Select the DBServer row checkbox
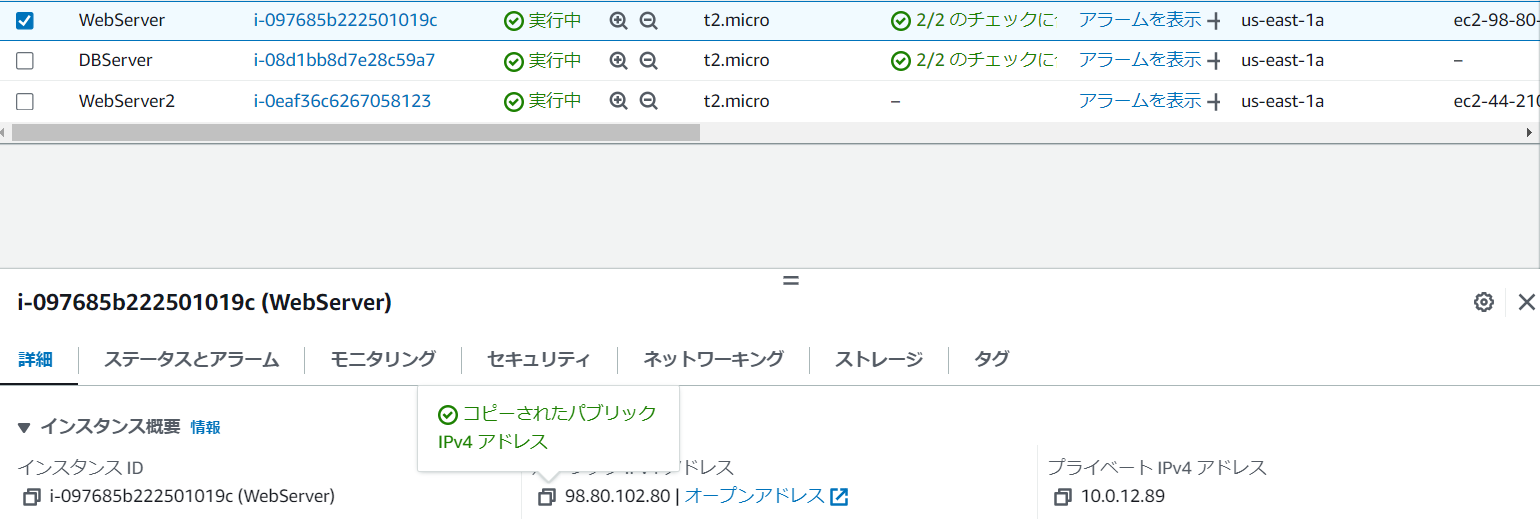The height and width of the screenshot is (519, 1540). (x=25, y=60)
